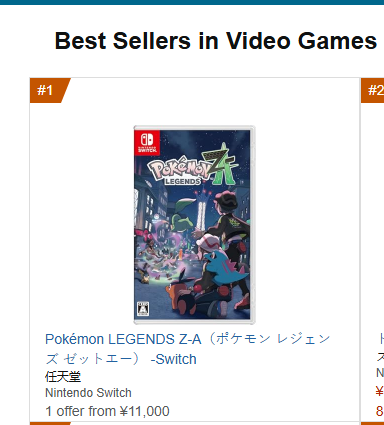
Task: Click the glowing Prism Tower on the cover
Action: (202, 207)
